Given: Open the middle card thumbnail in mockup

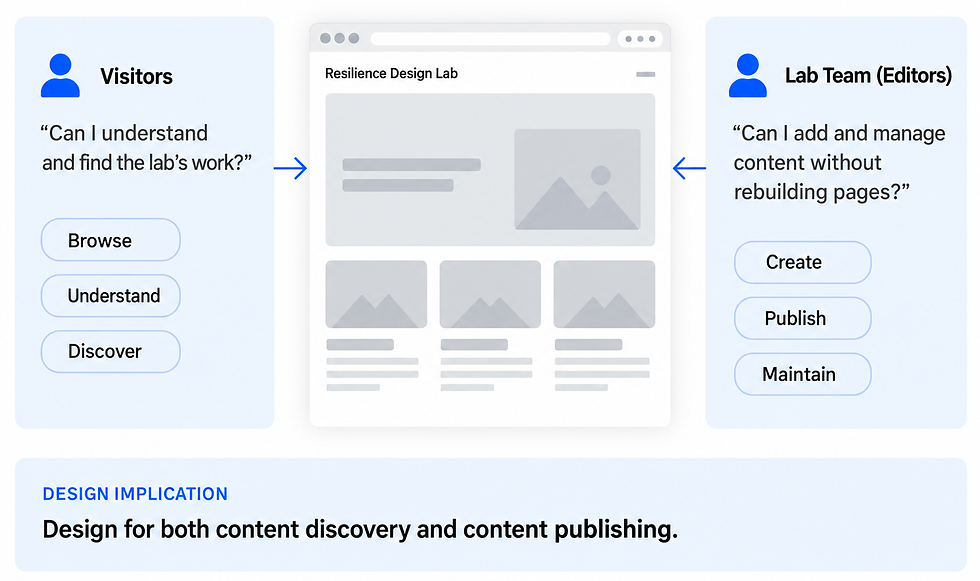Looking at the screenshot, I should coord(490,294).
